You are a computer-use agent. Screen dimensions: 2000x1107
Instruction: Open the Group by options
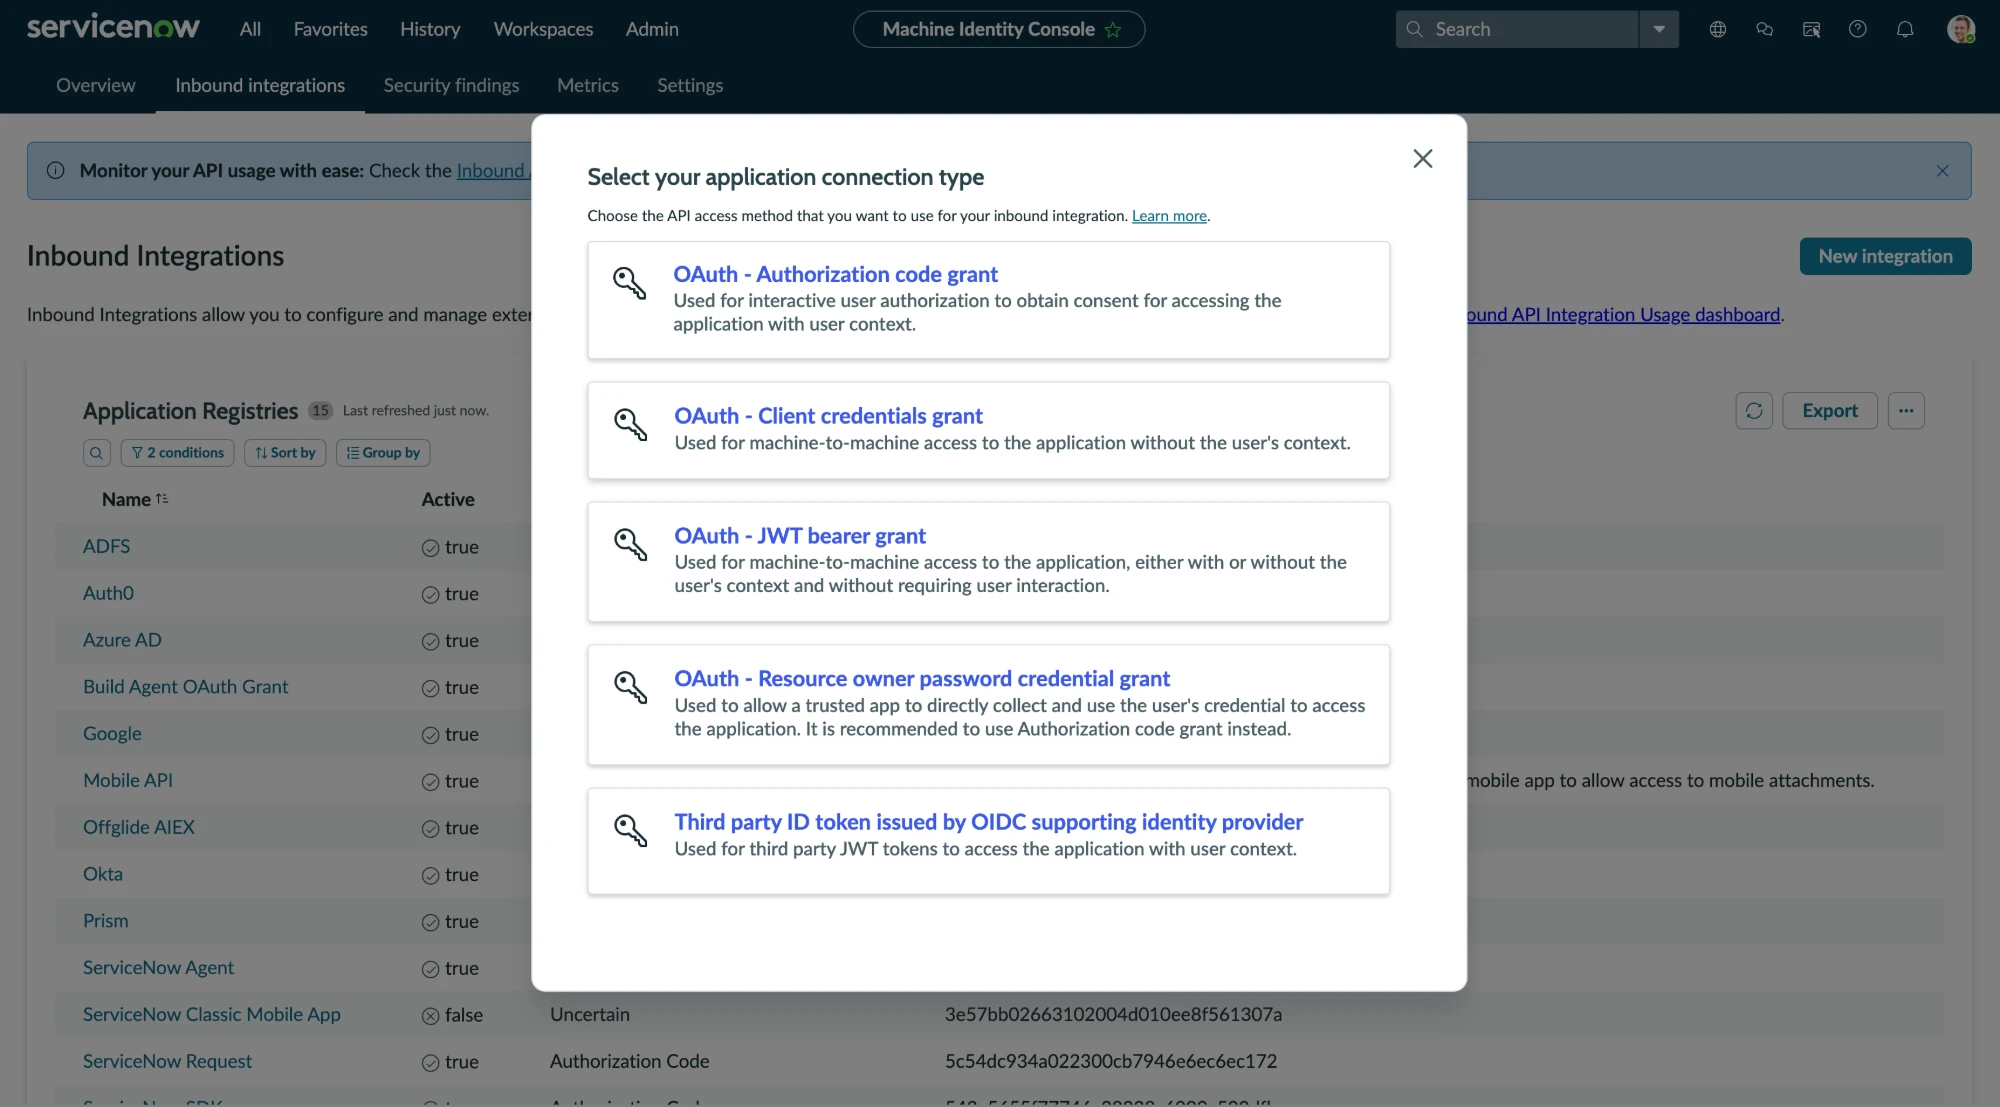pyautogui.click(x=383, y=453)
